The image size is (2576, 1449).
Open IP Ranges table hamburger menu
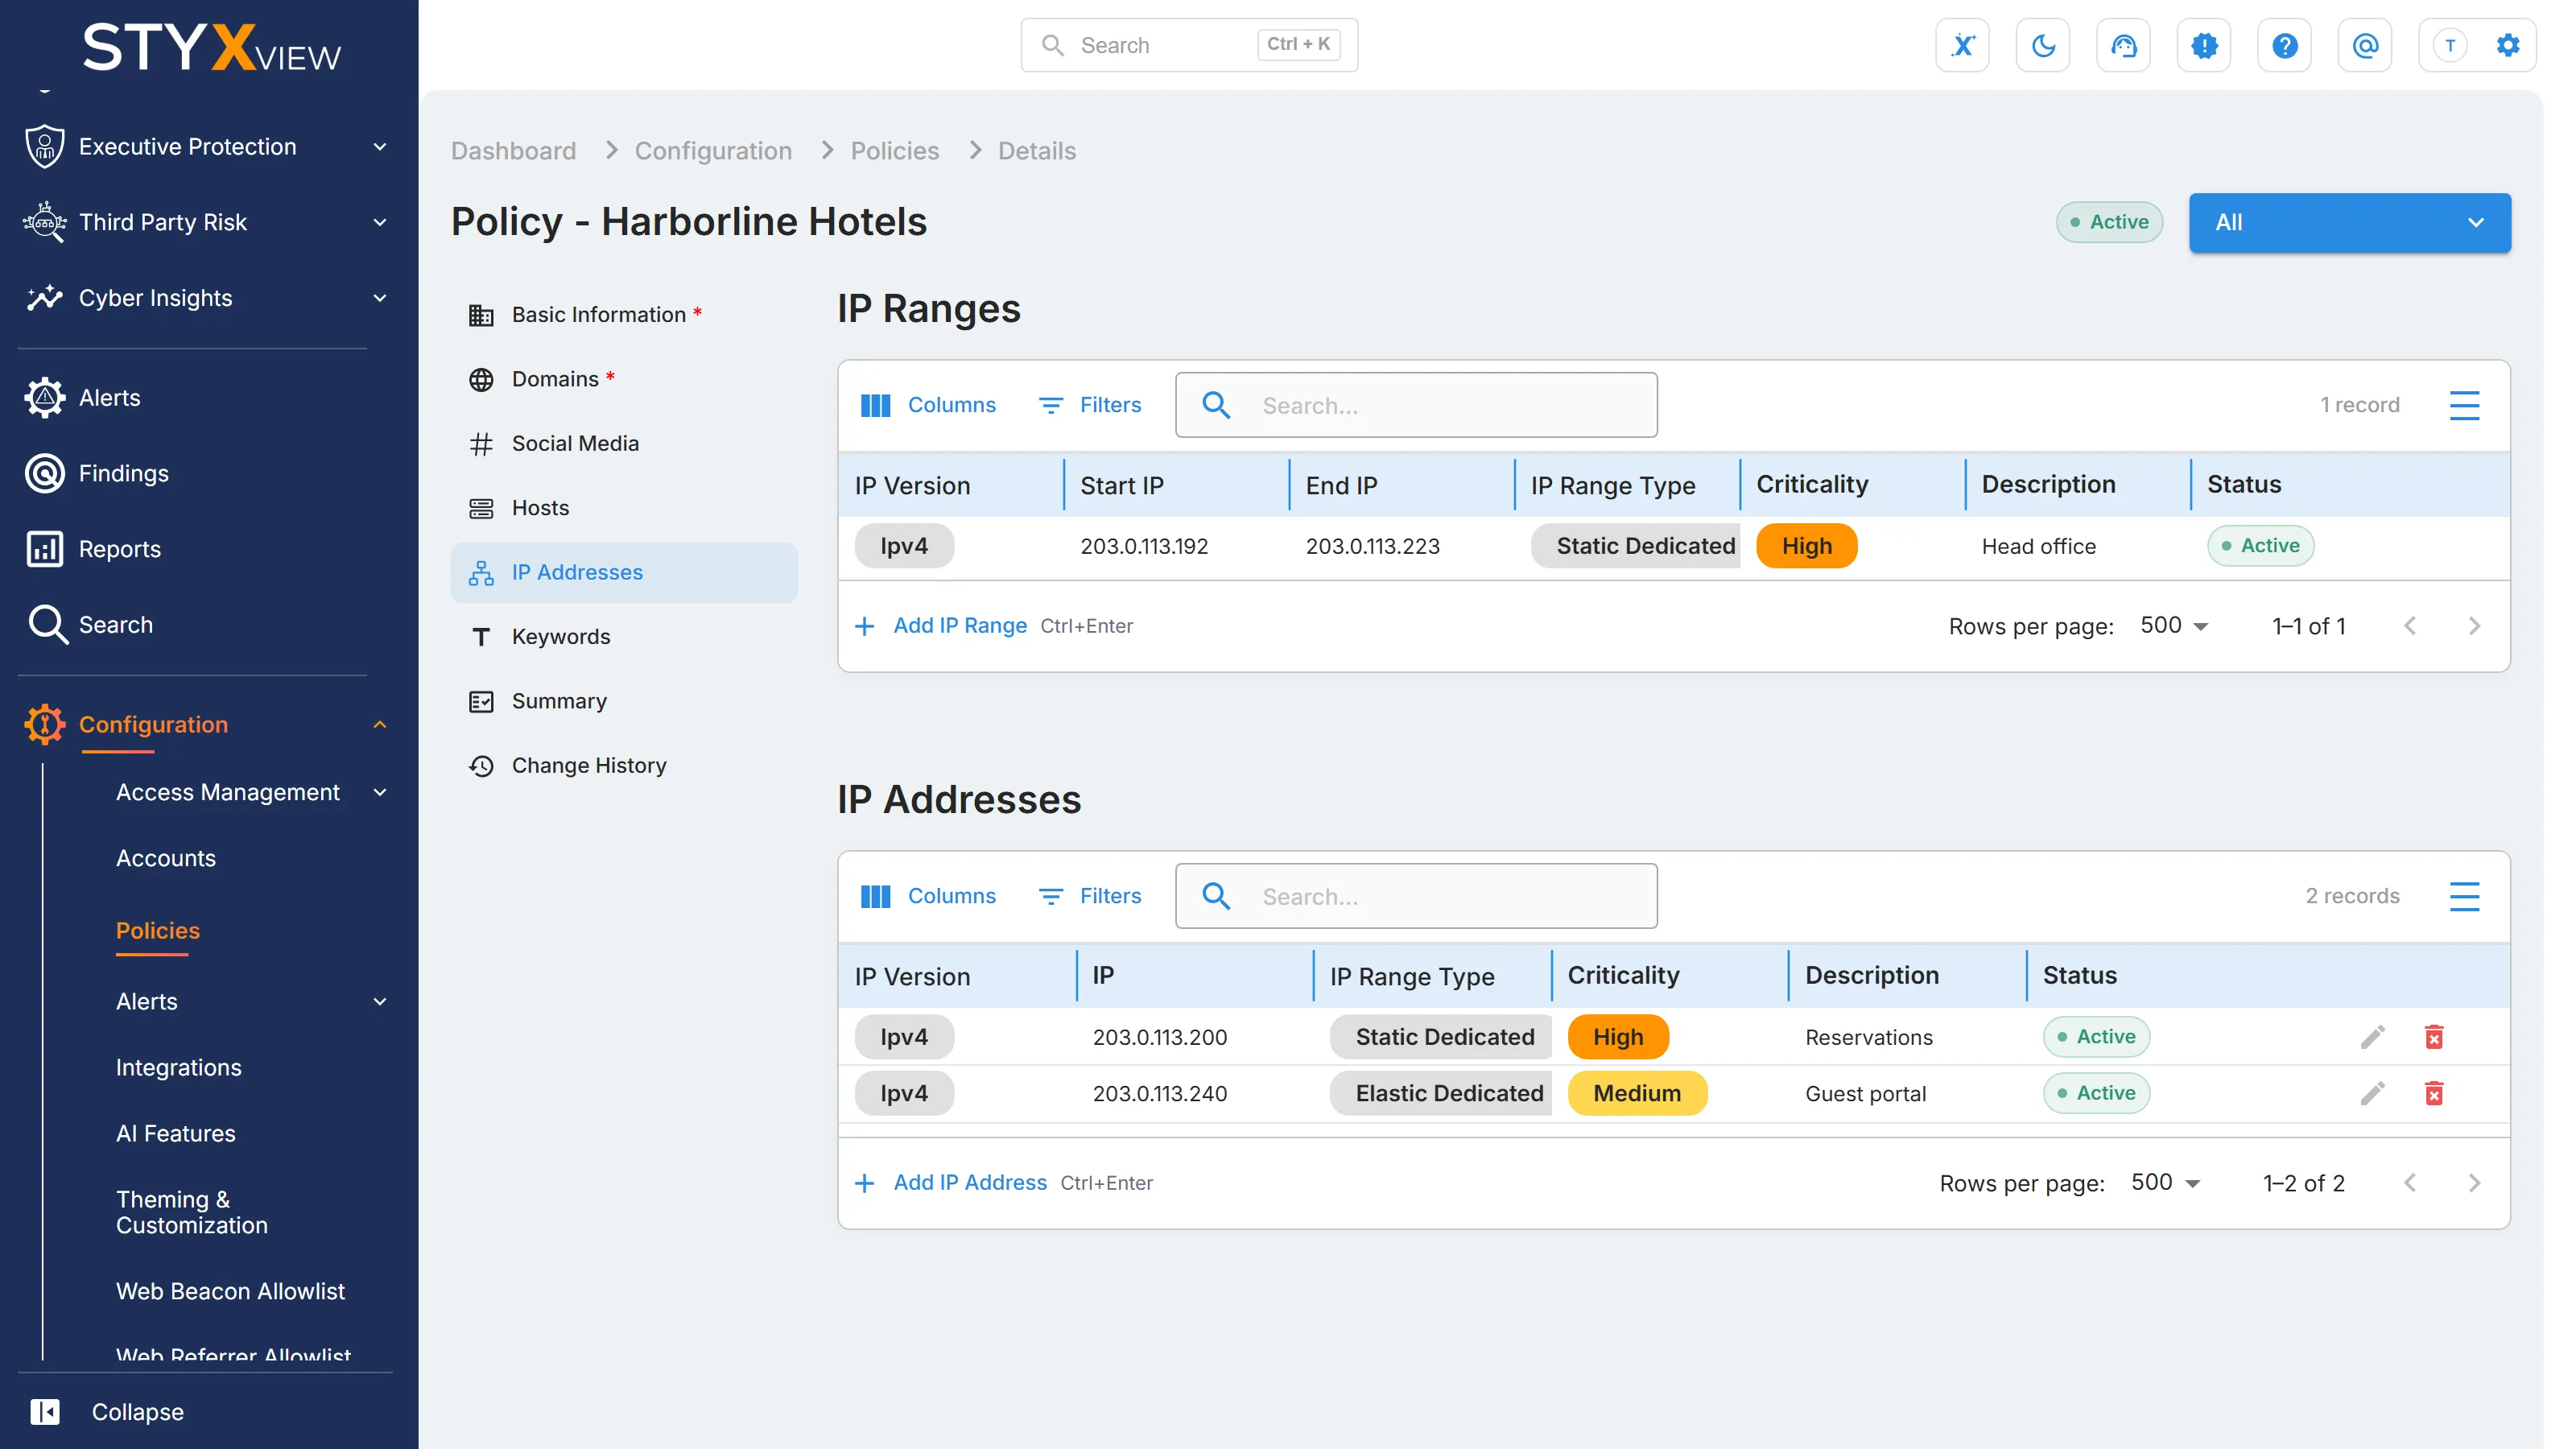2464,405
